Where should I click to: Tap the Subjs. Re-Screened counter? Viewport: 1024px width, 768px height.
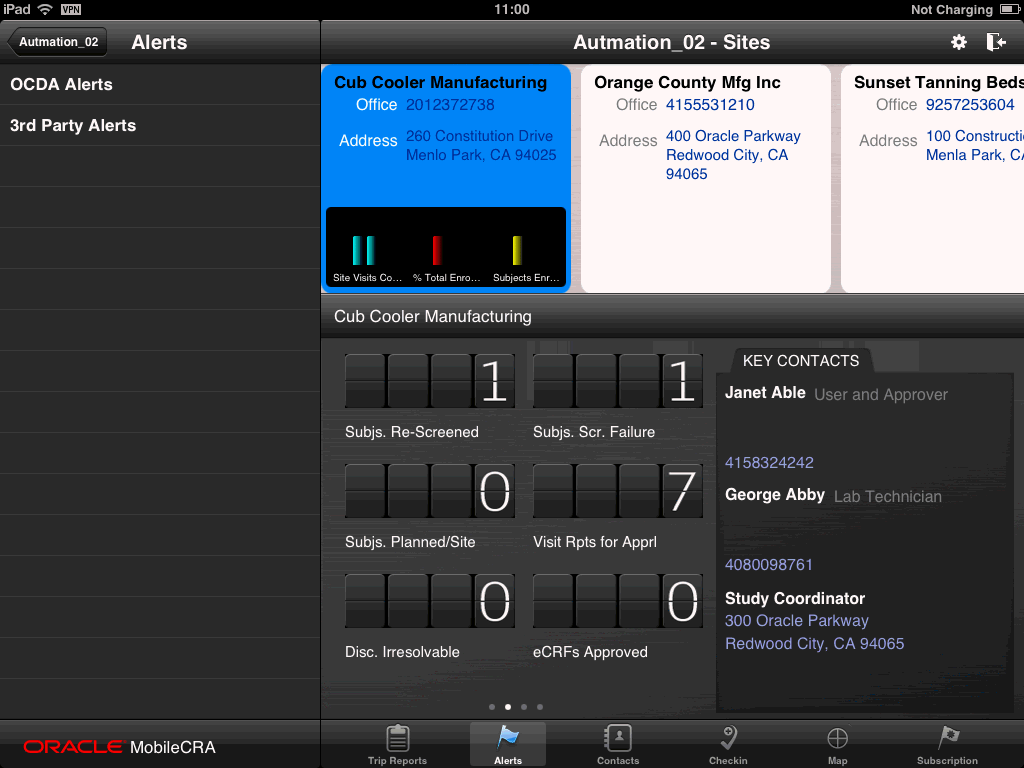(x=430, y=381)
